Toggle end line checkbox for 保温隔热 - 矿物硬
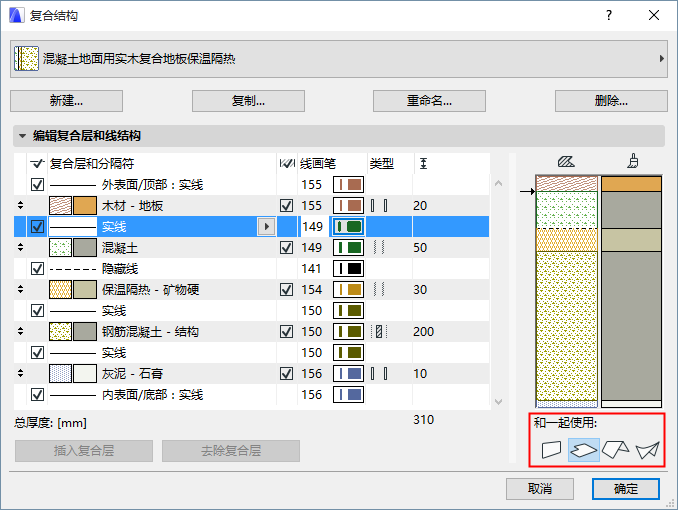The height and width of the screenshot is (510, 678). pos(287,289)
